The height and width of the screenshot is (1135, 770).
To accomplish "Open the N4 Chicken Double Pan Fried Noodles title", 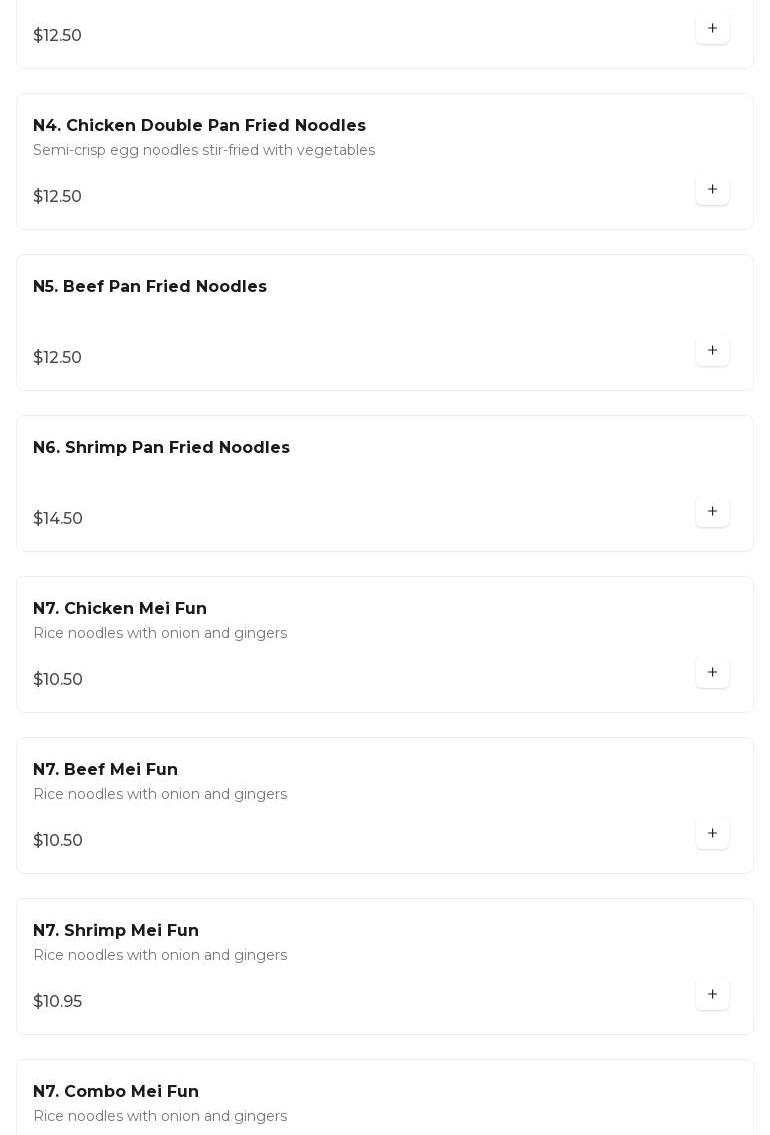I will pyautogui.click(x=199, y=126).
